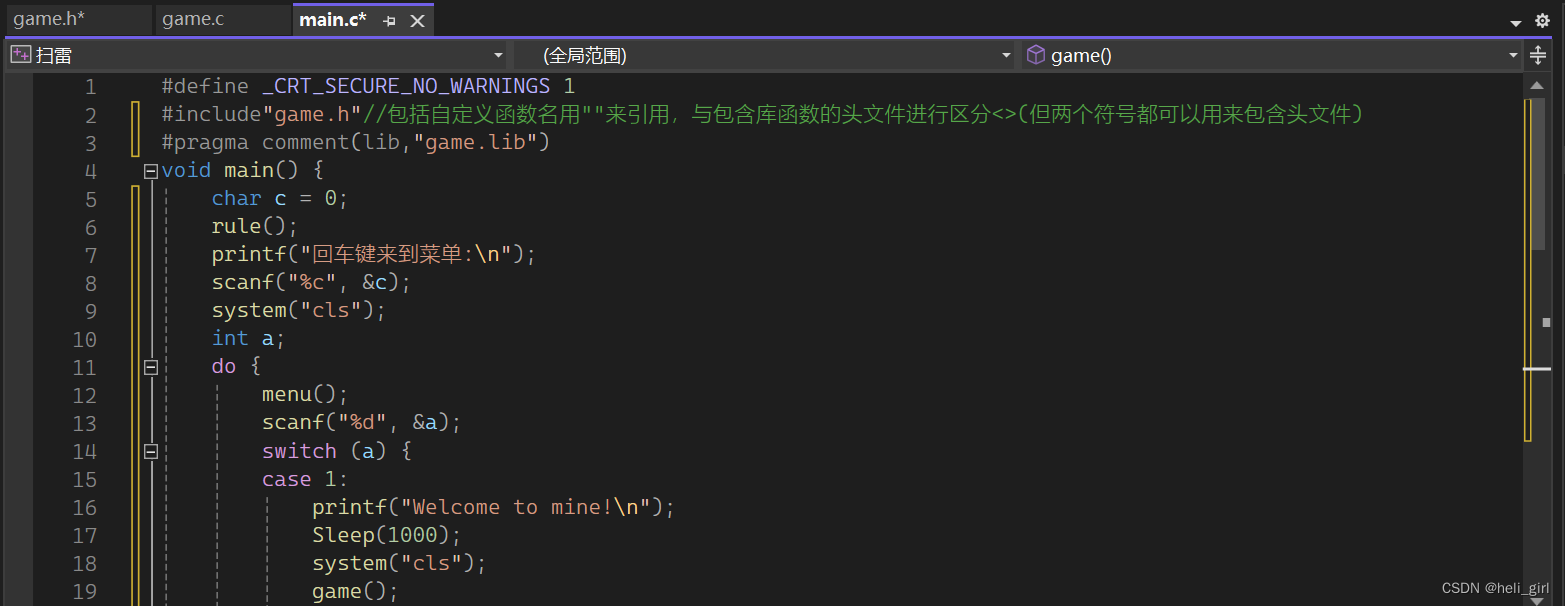Click the game(); call on line 19
The height and width of the screenshot is (606, 1565).
[x=355, y=591]
